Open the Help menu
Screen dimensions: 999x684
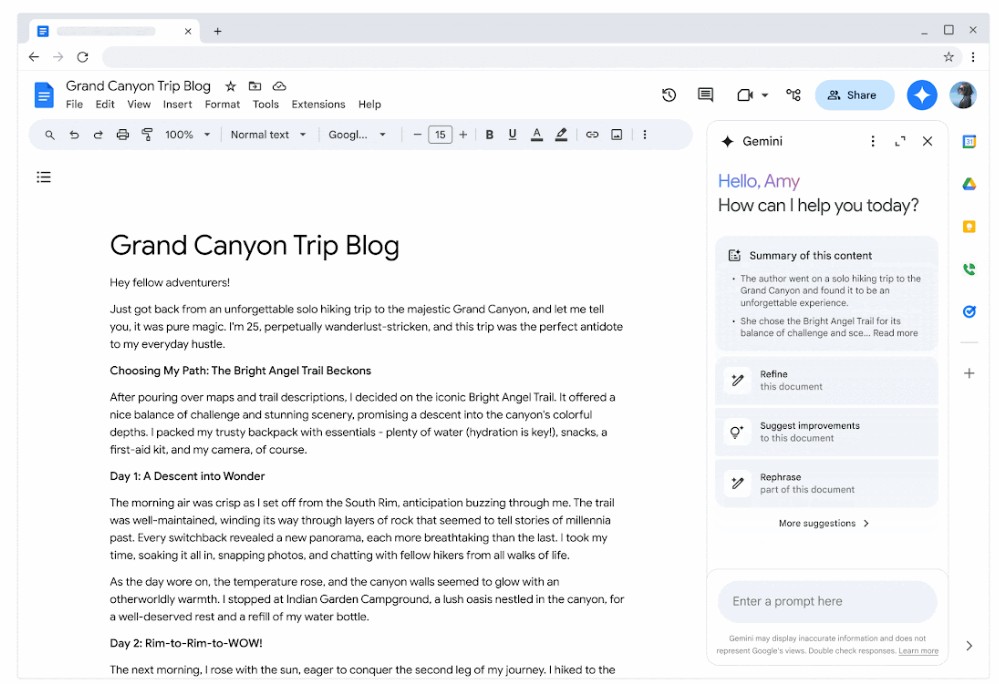click(370, 104)
